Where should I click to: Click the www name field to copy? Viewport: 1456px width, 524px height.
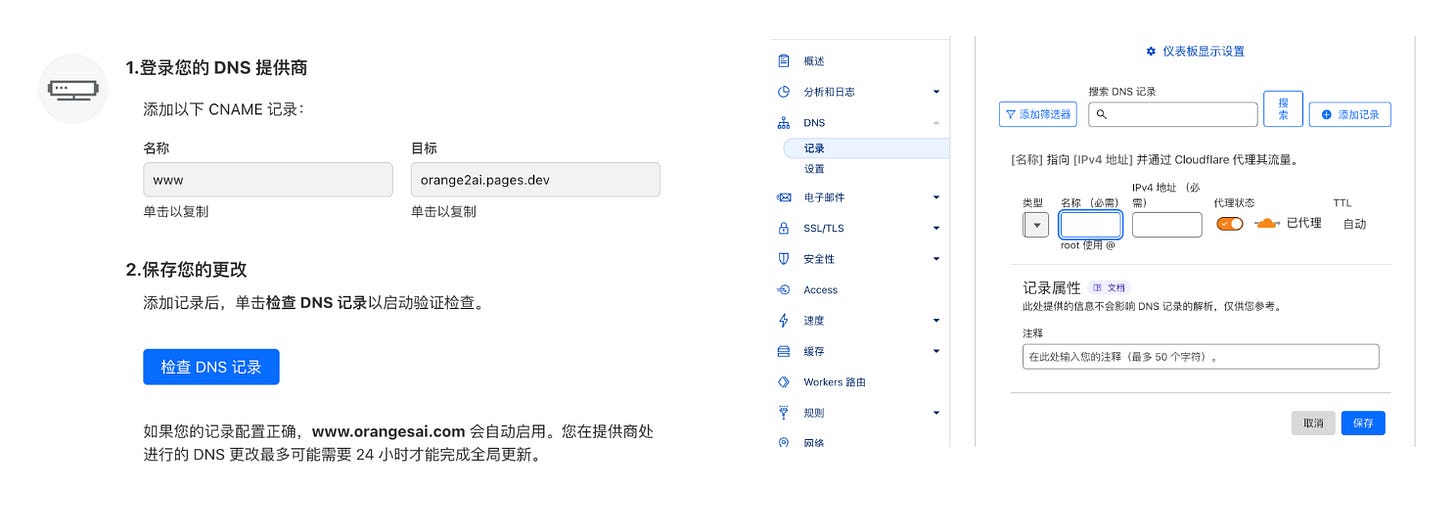[x=268, y=180]
